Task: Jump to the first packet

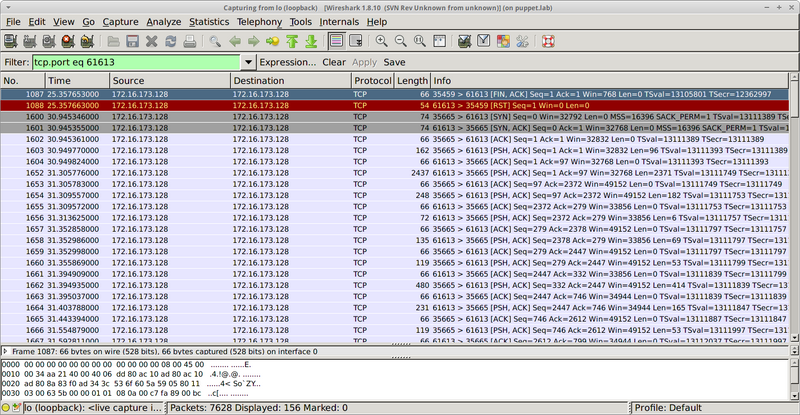Action: (292, 41)
